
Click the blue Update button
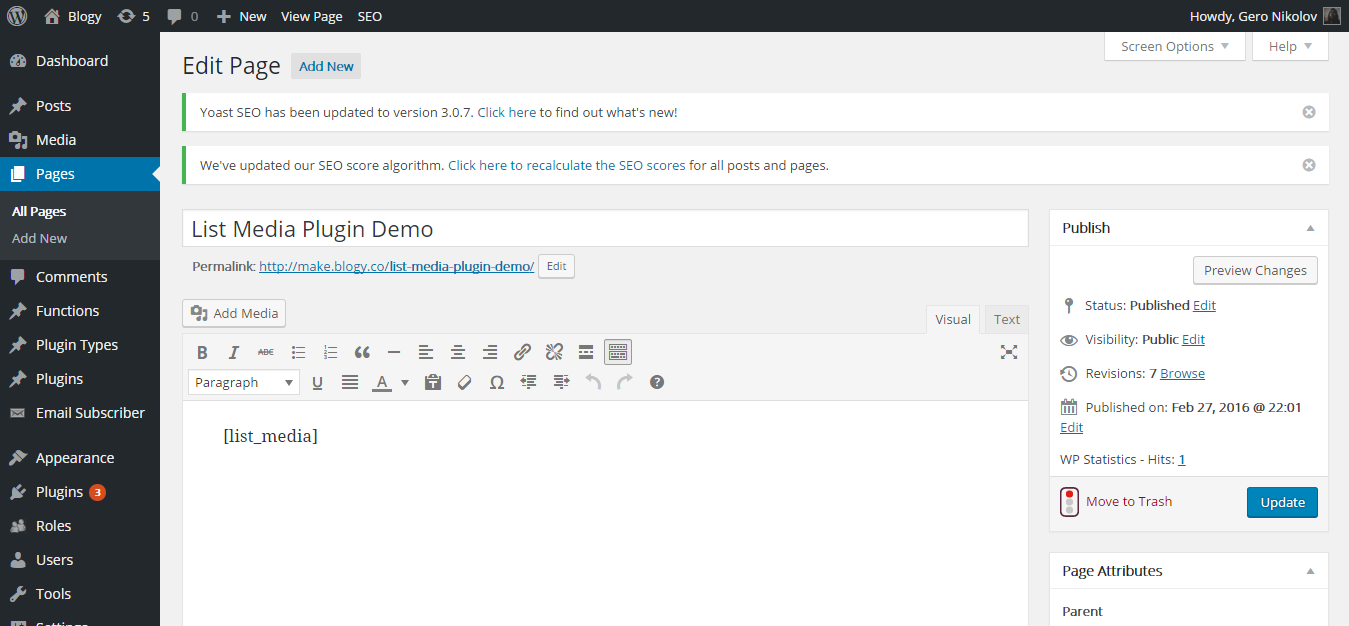click(1282, 502)
